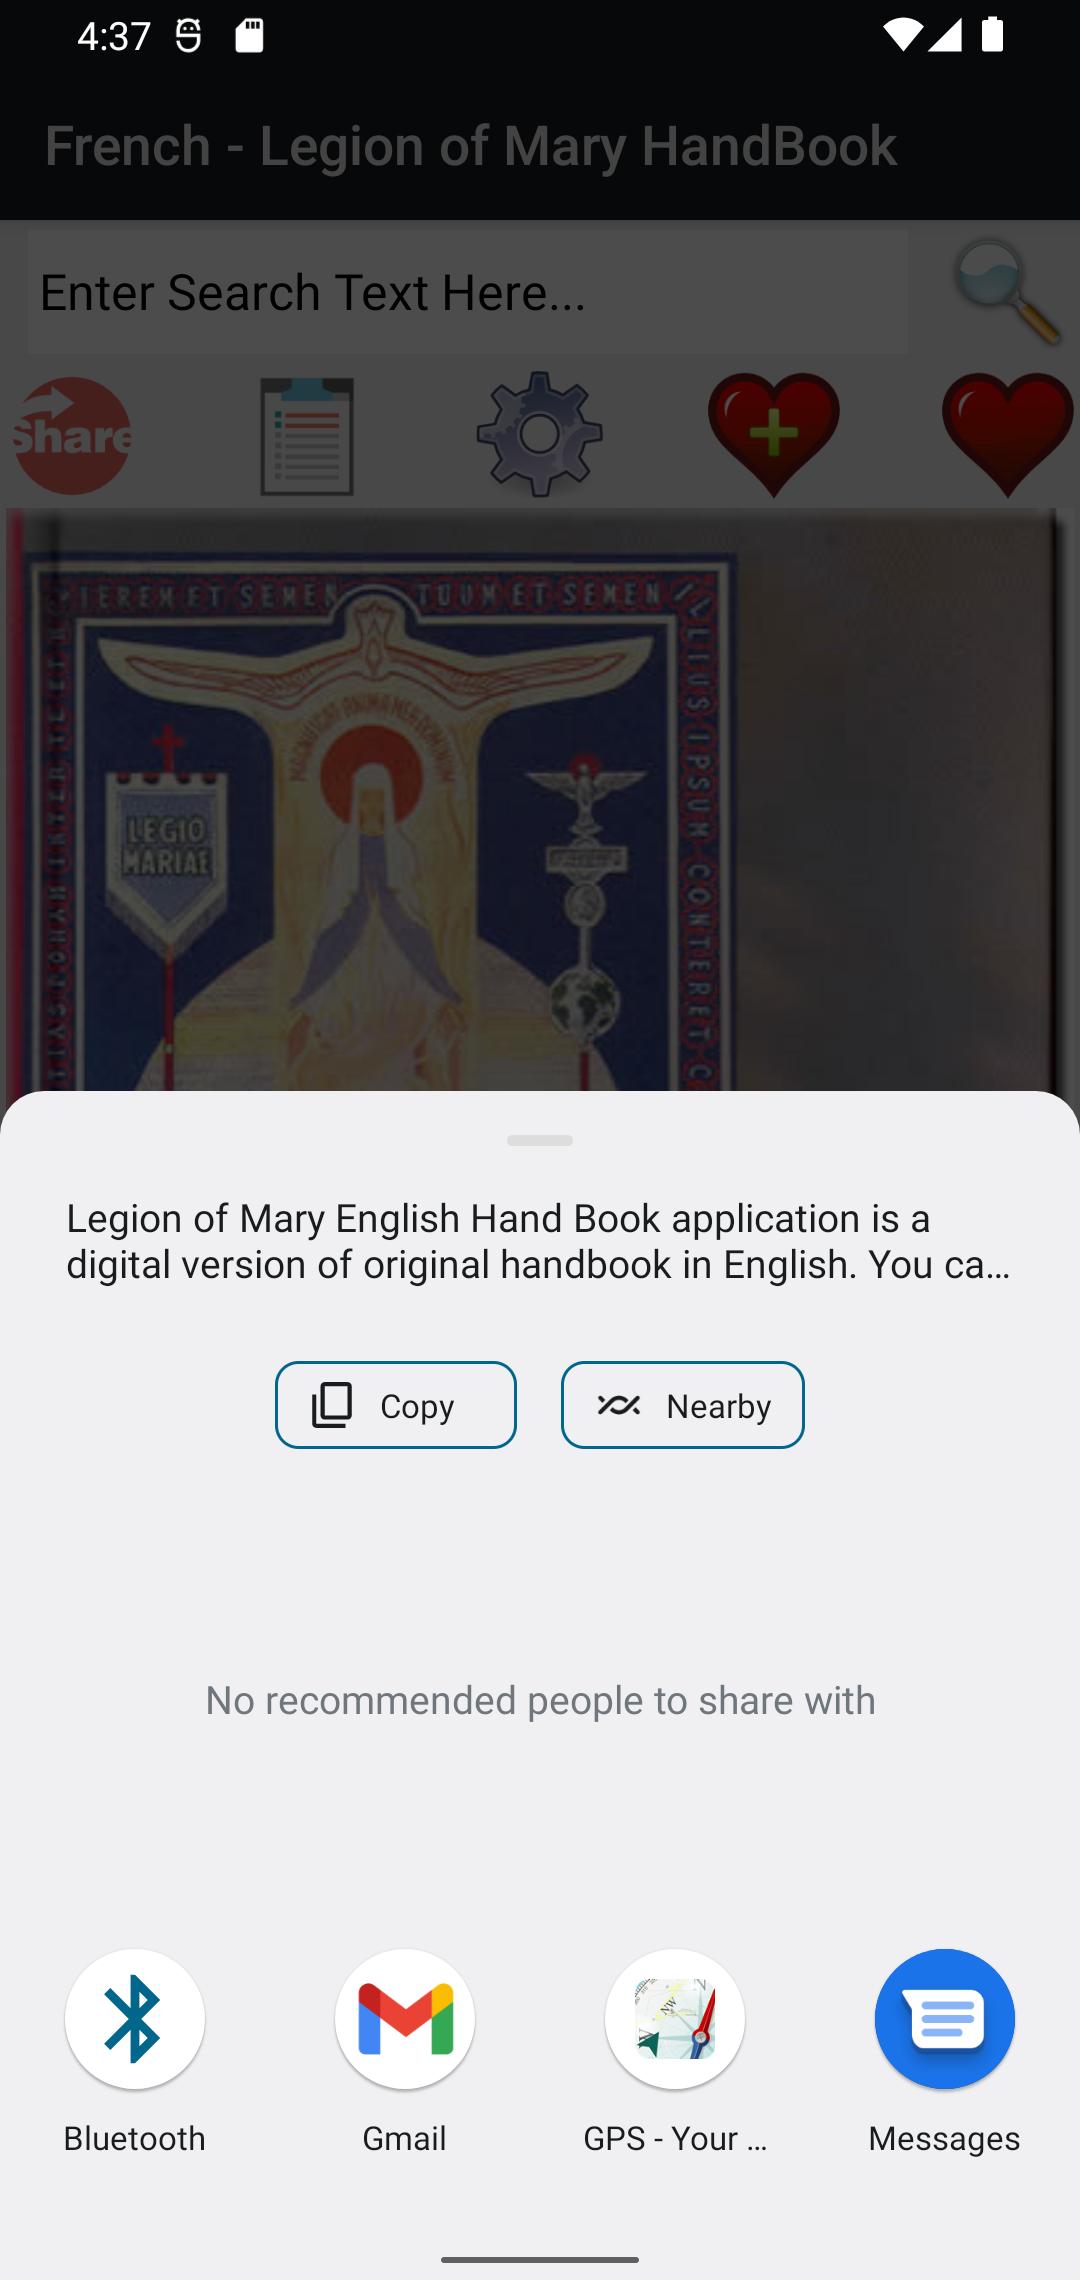Copy the shared text to clipboard
This screenshot has height=2280, width=1080.
[x=396, y=1405]
